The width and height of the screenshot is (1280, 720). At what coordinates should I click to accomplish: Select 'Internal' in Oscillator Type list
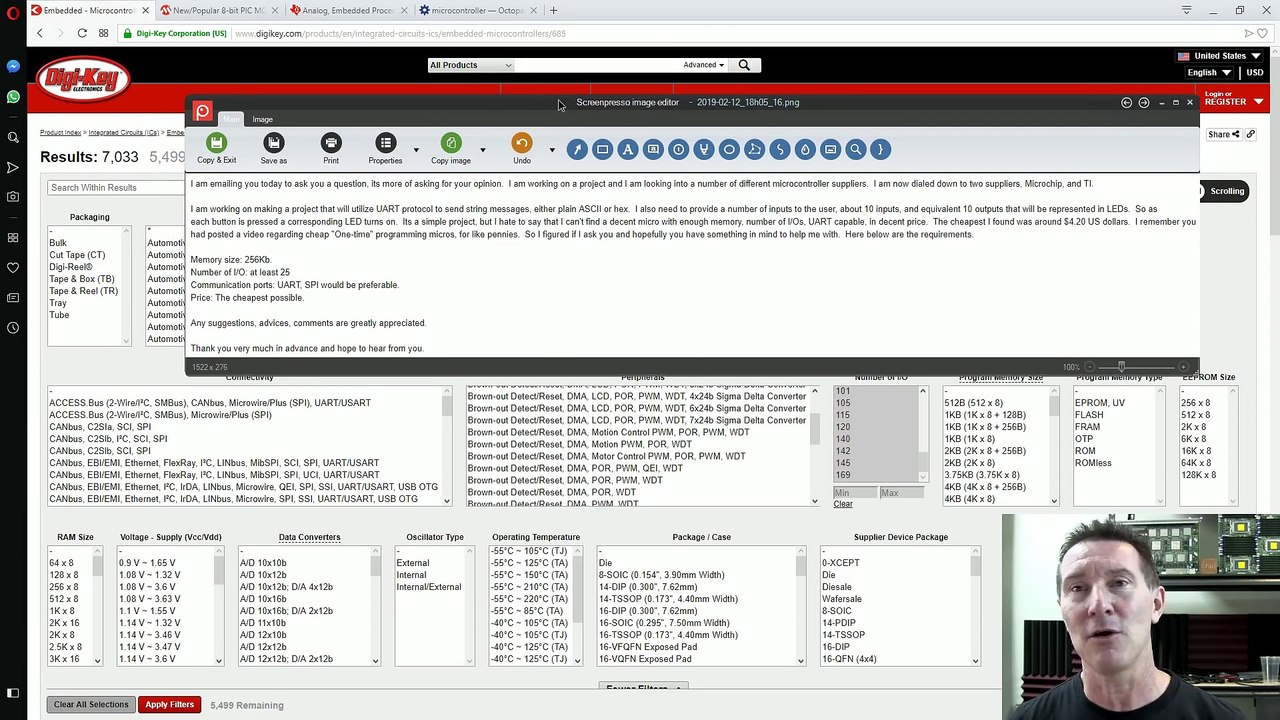point(411,575)
